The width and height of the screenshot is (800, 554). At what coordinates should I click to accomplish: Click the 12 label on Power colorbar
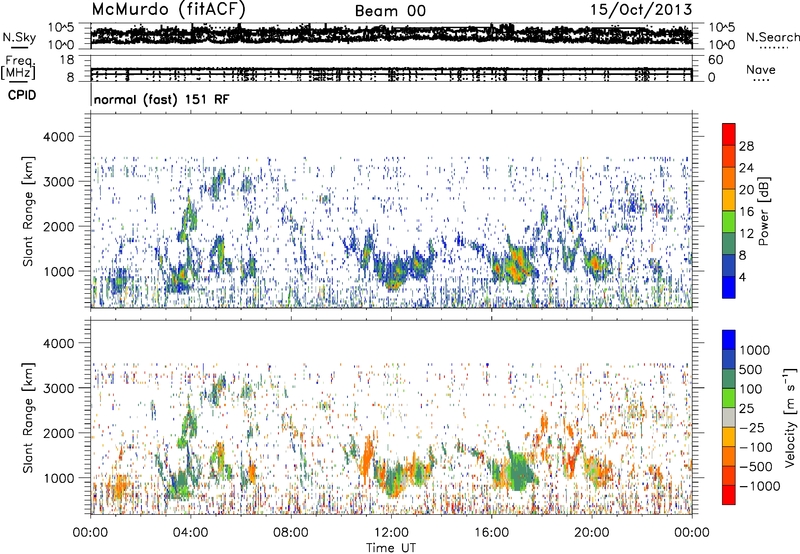[x=746, y=234]
